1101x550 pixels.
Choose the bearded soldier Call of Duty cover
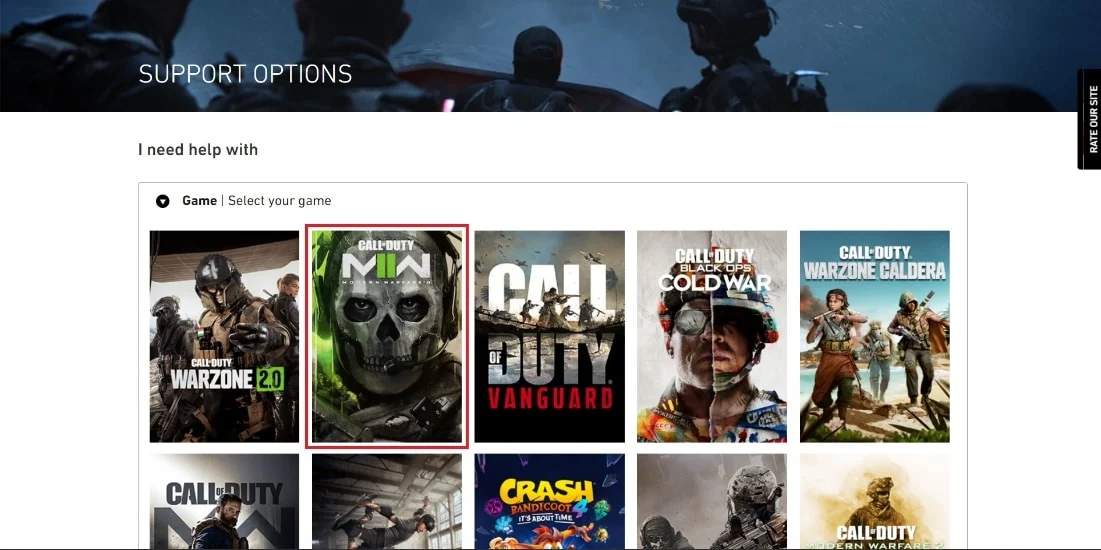pos(224,502)
